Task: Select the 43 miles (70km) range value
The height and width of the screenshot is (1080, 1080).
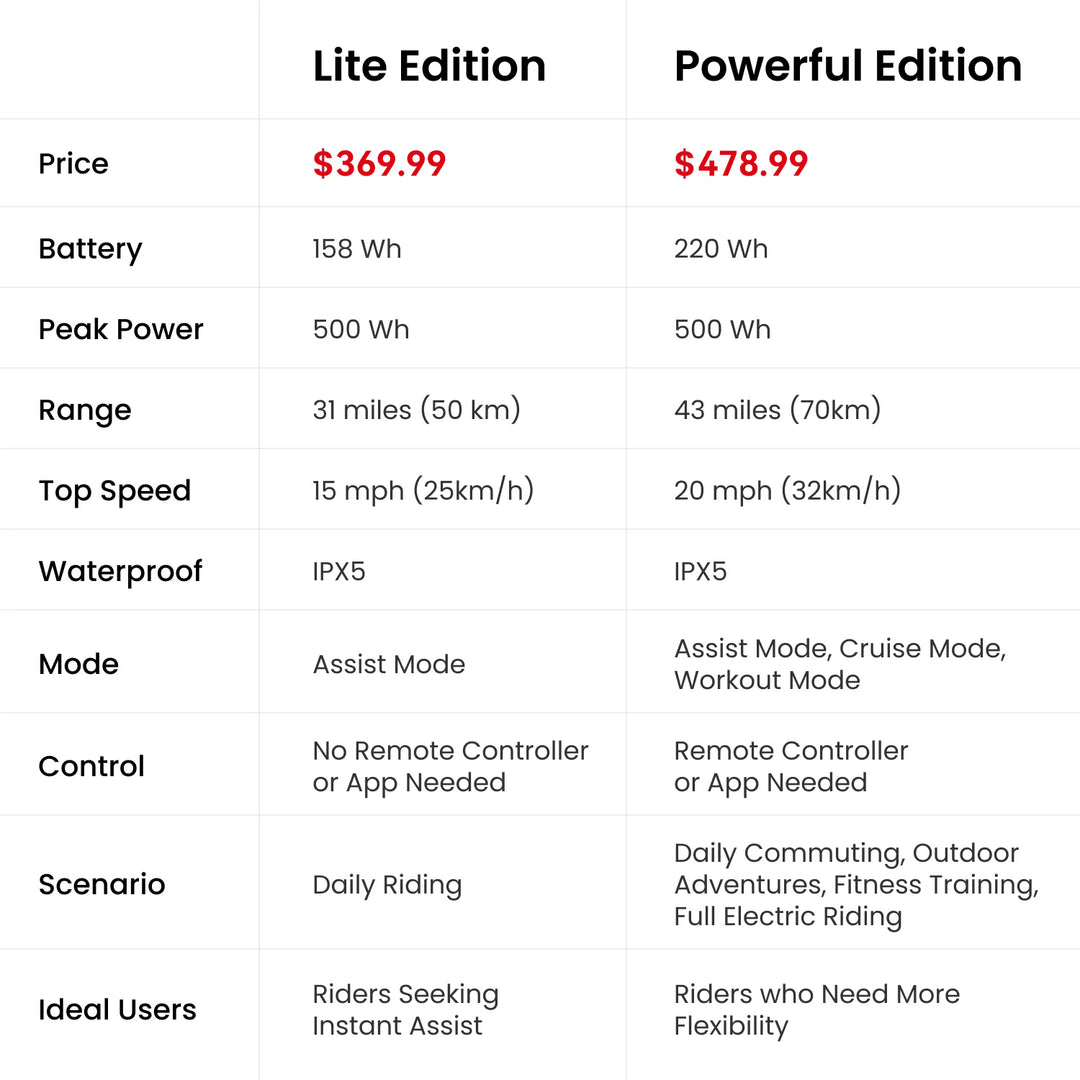Action: click(x=777, y=410)
